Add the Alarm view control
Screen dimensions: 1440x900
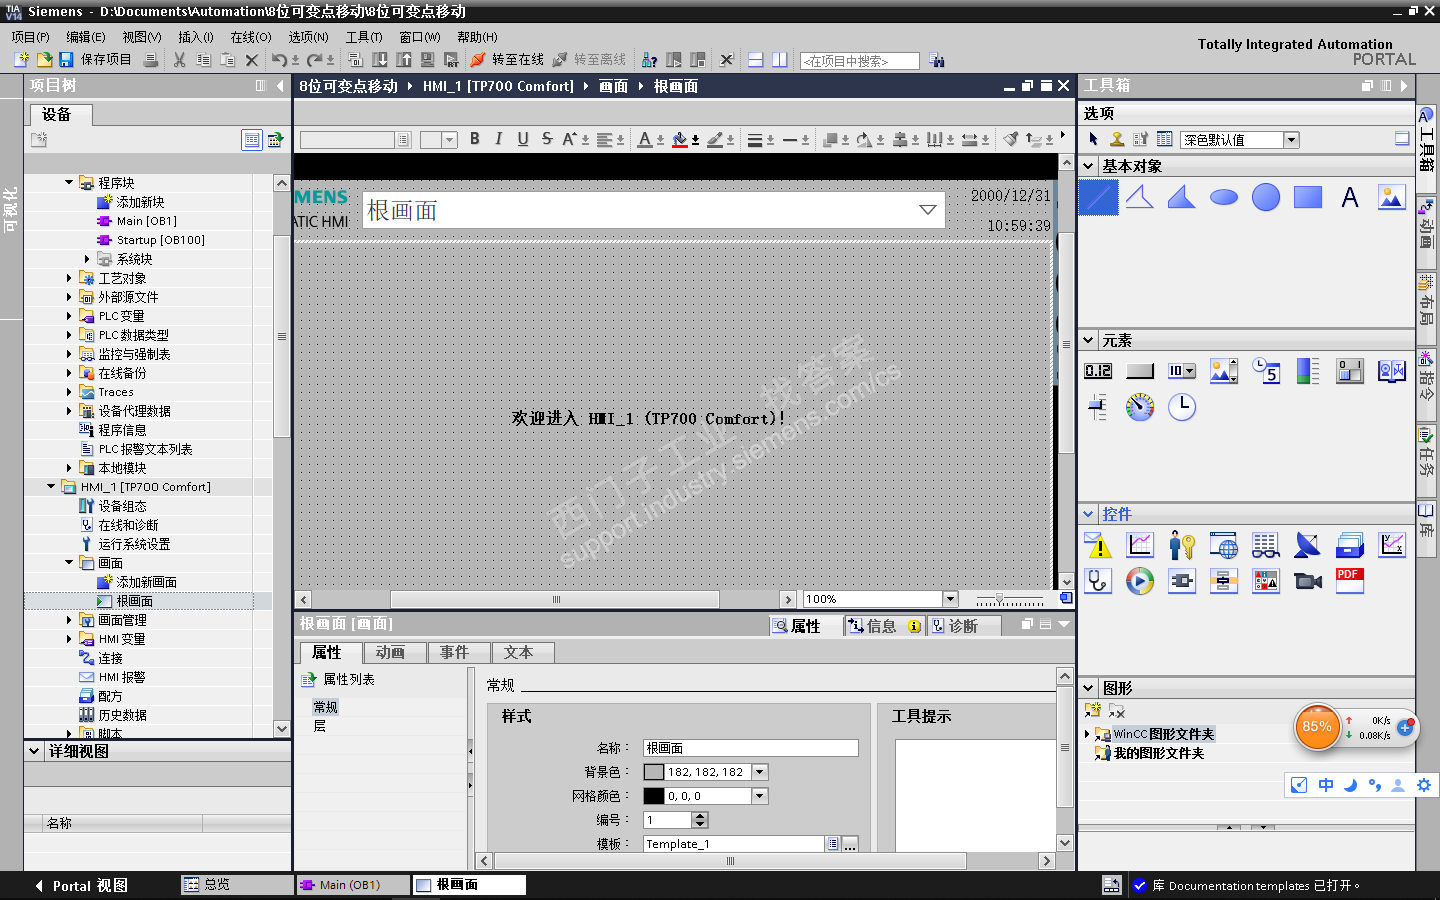click(x=1098, y=545)
